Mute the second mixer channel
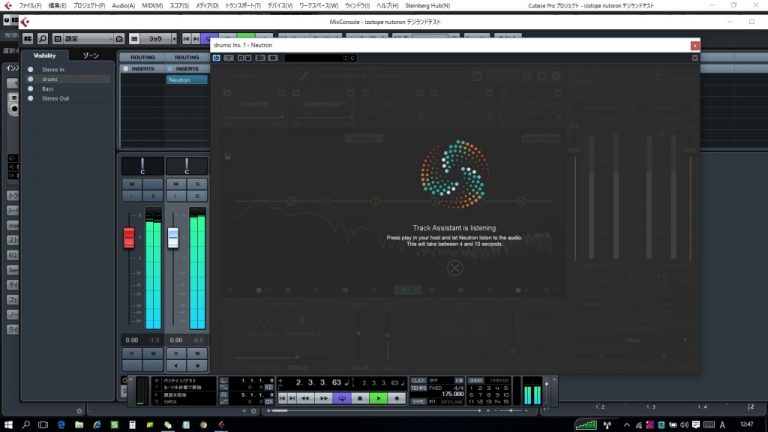 (x=176, y=184)
